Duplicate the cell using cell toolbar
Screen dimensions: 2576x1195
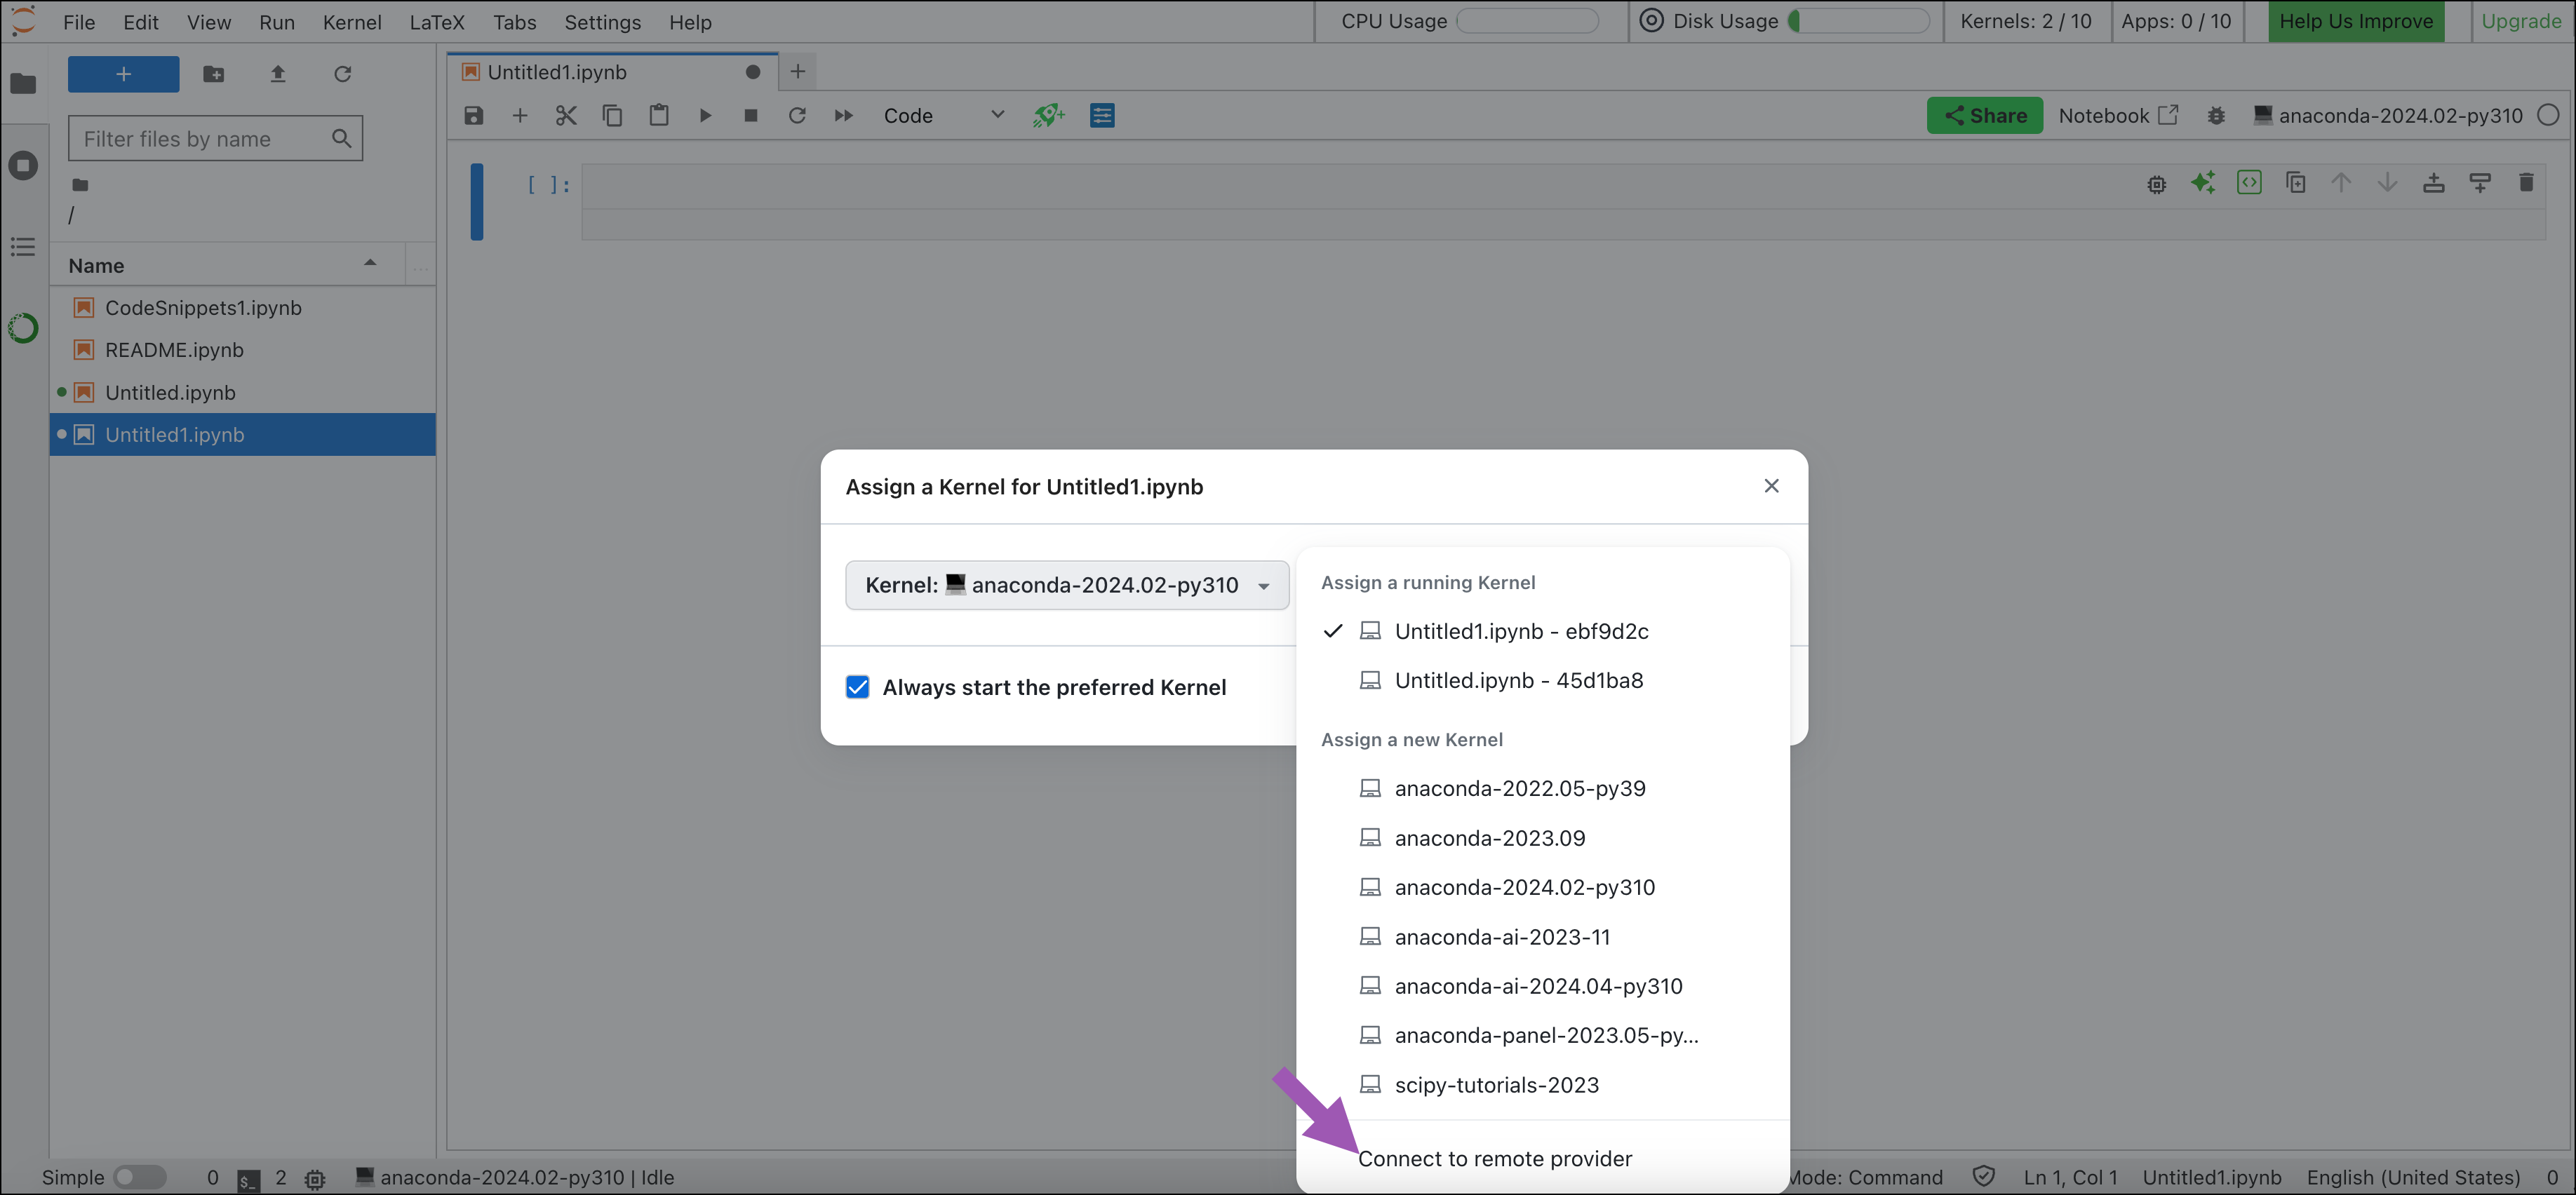pos(2296,183)
